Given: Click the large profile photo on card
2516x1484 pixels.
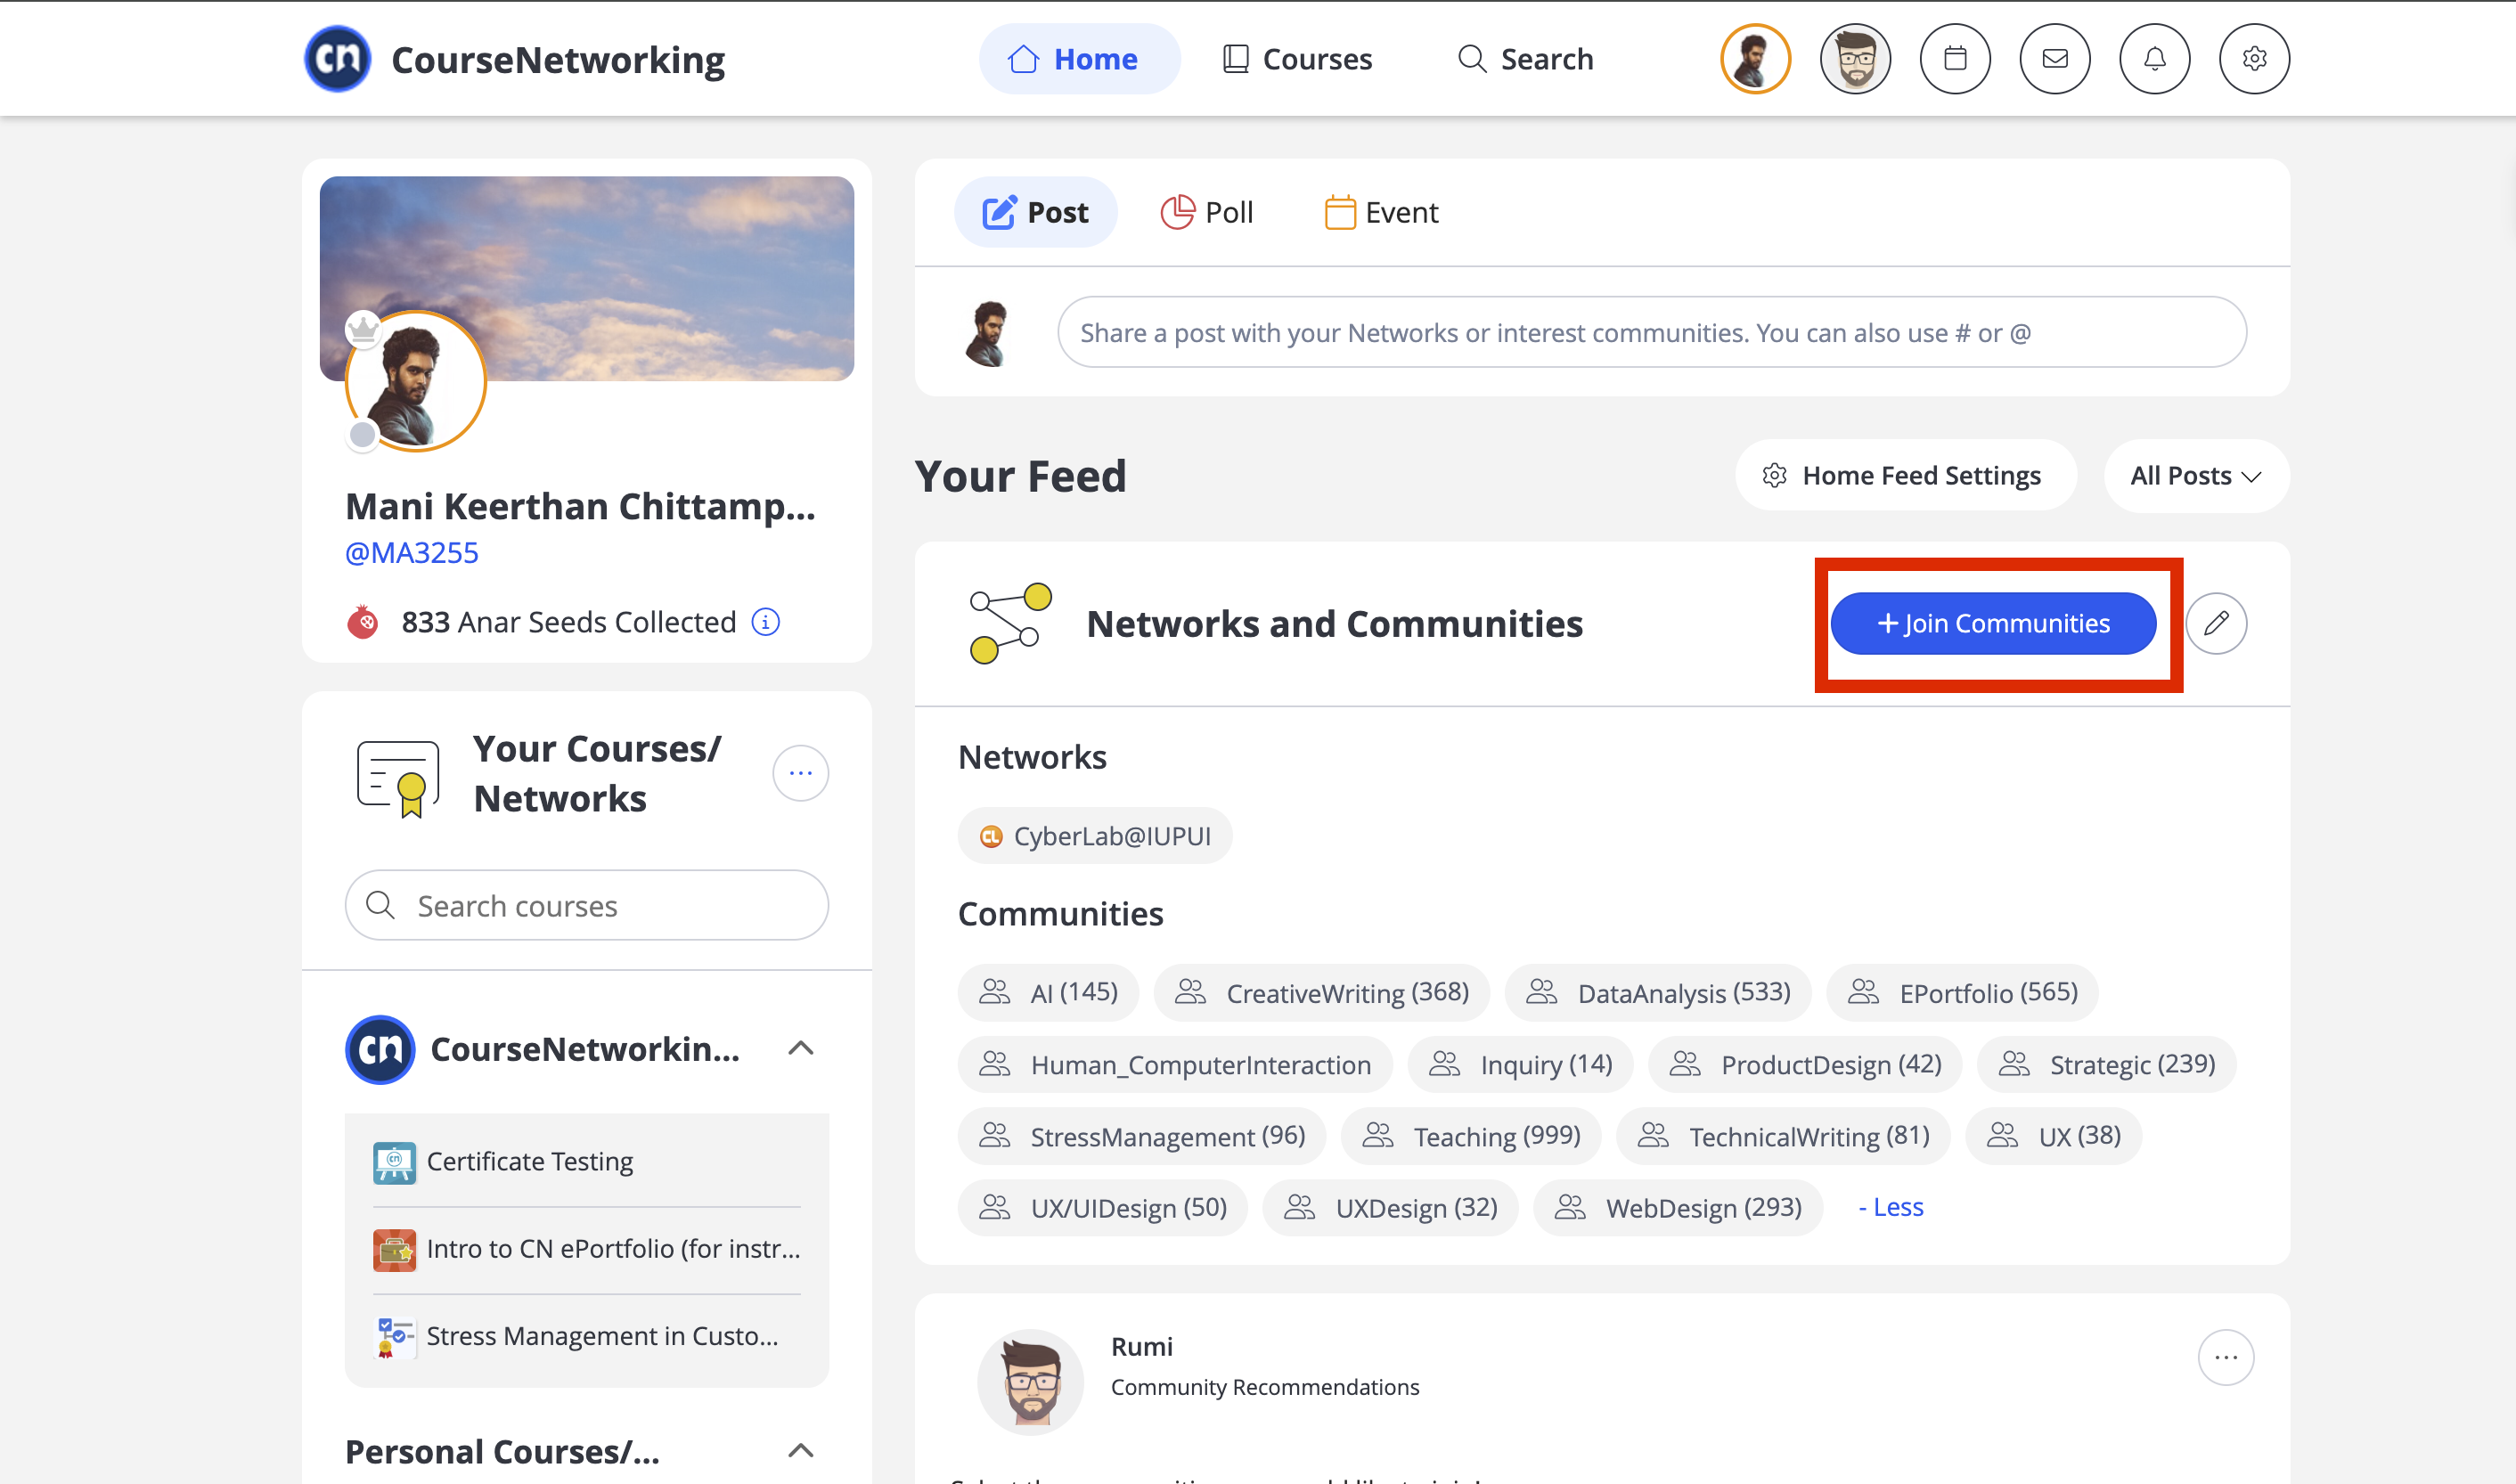Looking at the screenshot, I should pyautogui.click(x=416, y=381).
